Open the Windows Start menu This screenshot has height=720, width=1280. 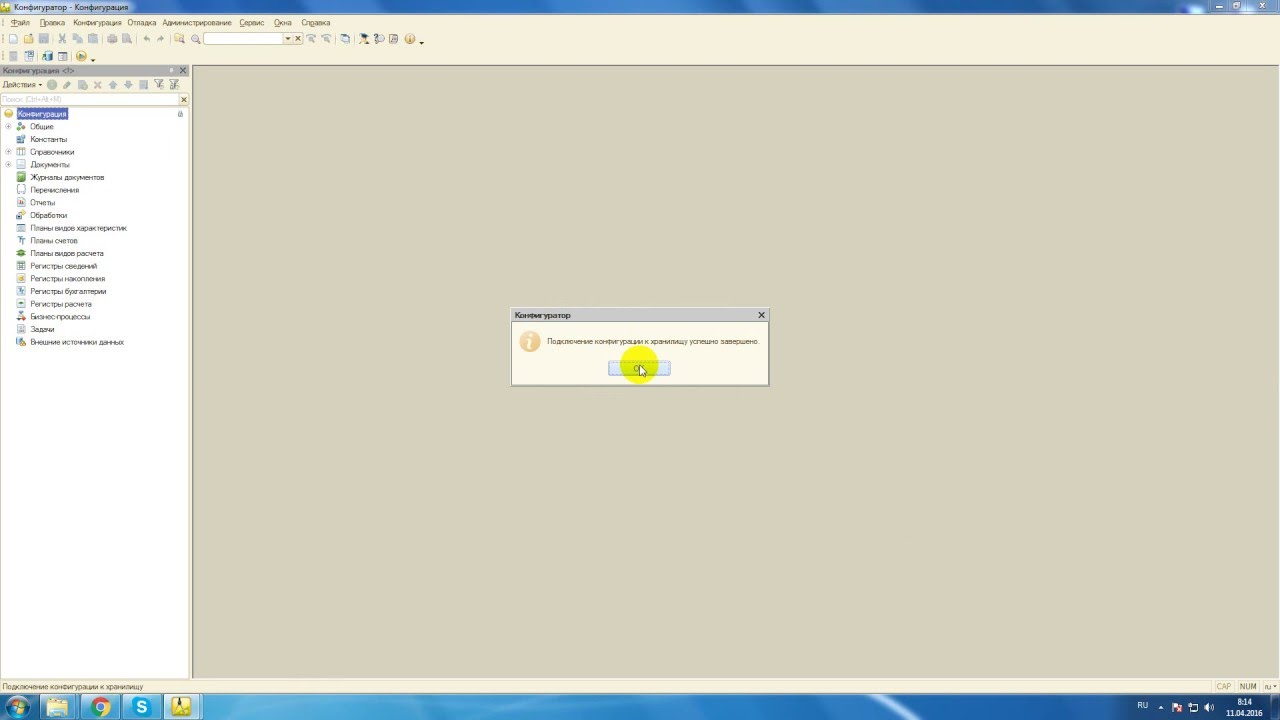pos(17,707)
